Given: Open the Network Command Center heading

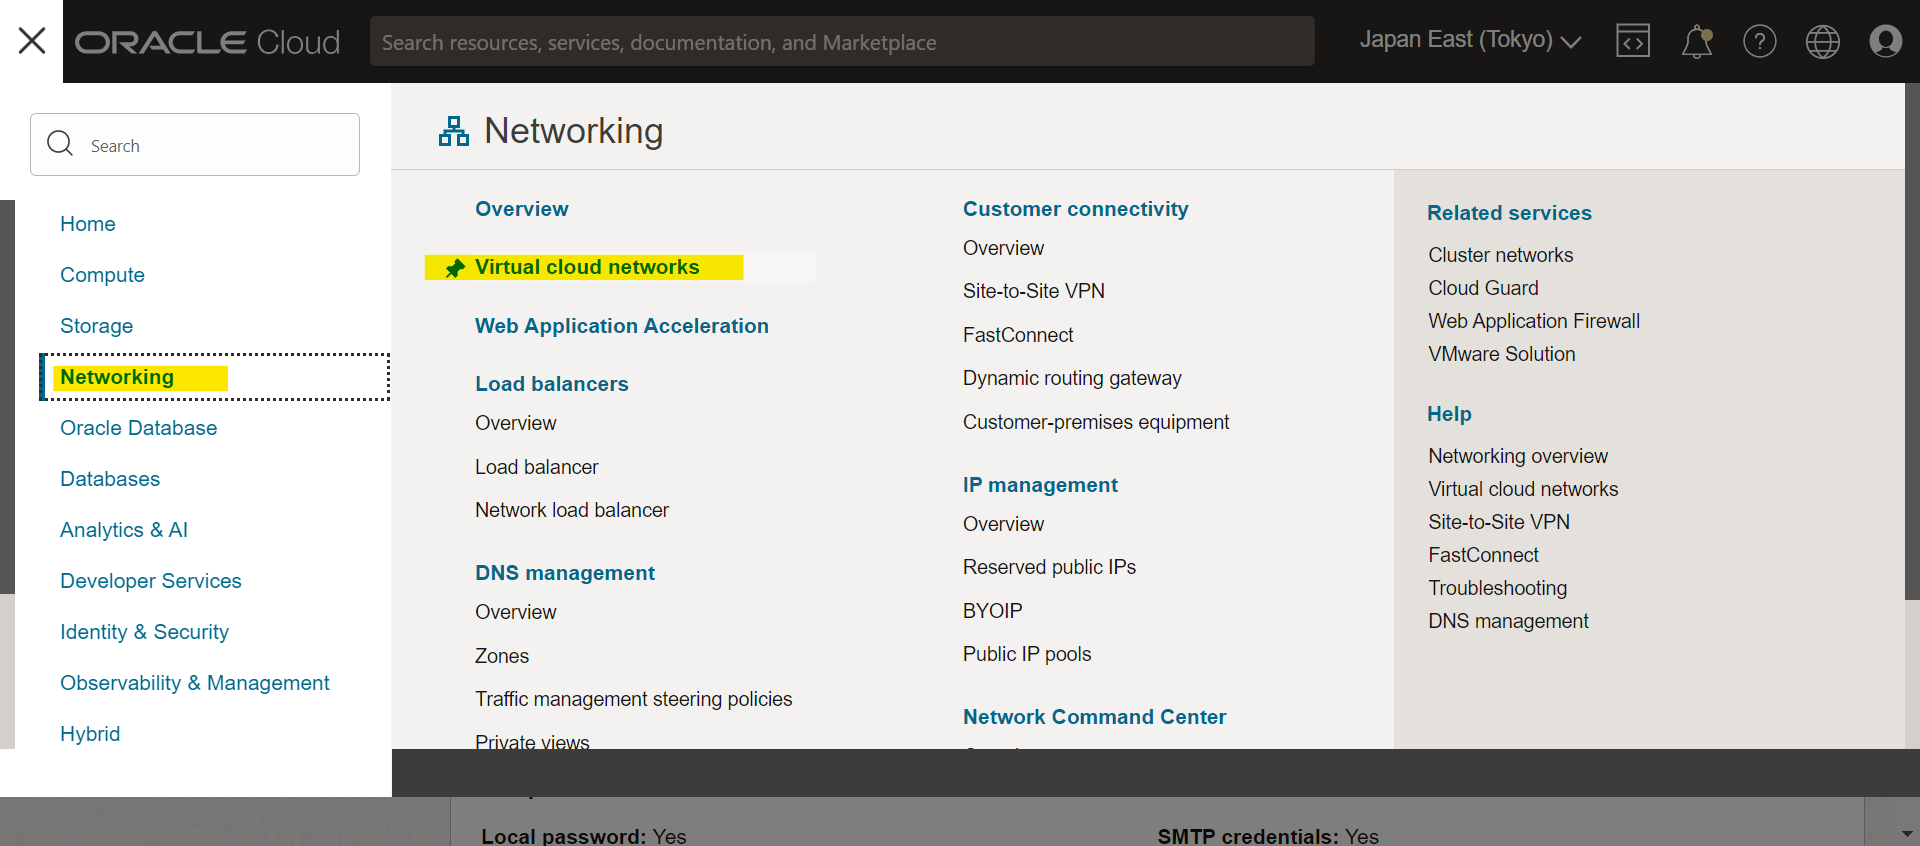Looking at the screenshot, I should click(1094, 717).
